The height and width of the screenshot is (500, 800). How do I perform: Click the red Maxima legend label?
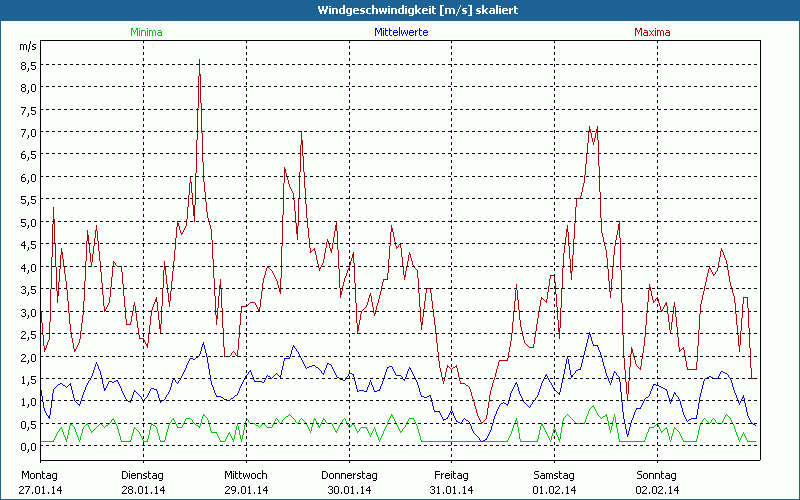652,32
